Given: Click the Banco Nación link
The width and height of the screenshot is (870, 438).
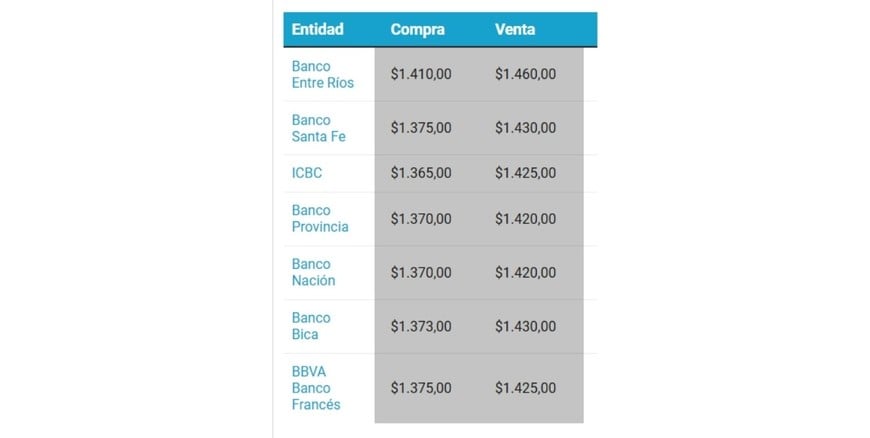Looking at the screenshot, I should point(313,273).
